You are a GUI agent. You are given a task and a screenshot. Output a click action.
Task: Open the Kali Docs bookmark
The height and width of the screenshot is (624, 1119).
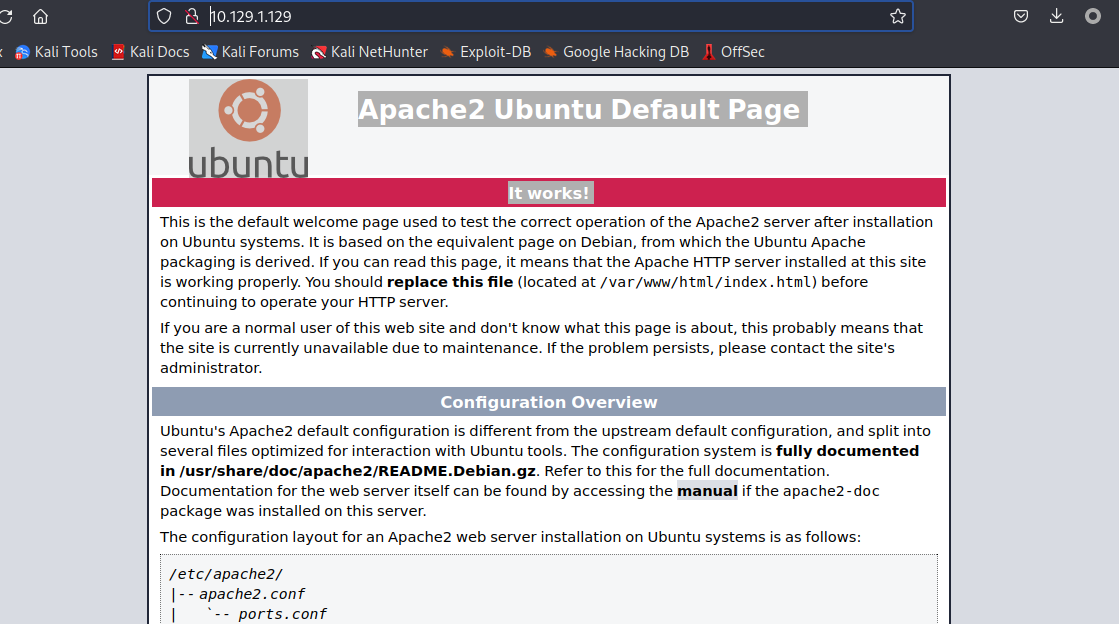click(151, 52)
